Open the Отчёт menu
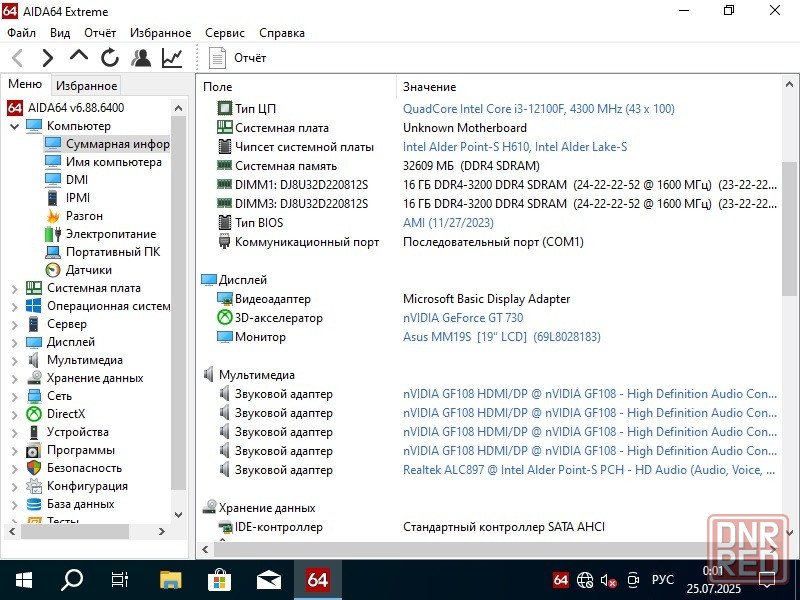Screen dimensions: 800x600 click(100, 33)
